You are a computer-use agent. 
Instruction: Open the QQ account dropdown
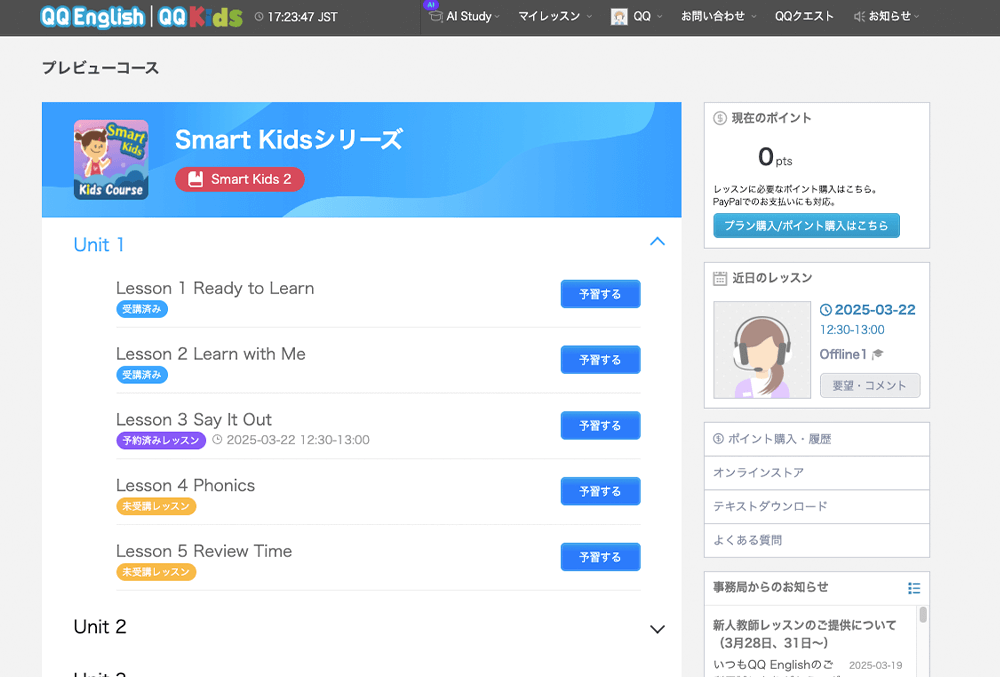pos(636,17)
